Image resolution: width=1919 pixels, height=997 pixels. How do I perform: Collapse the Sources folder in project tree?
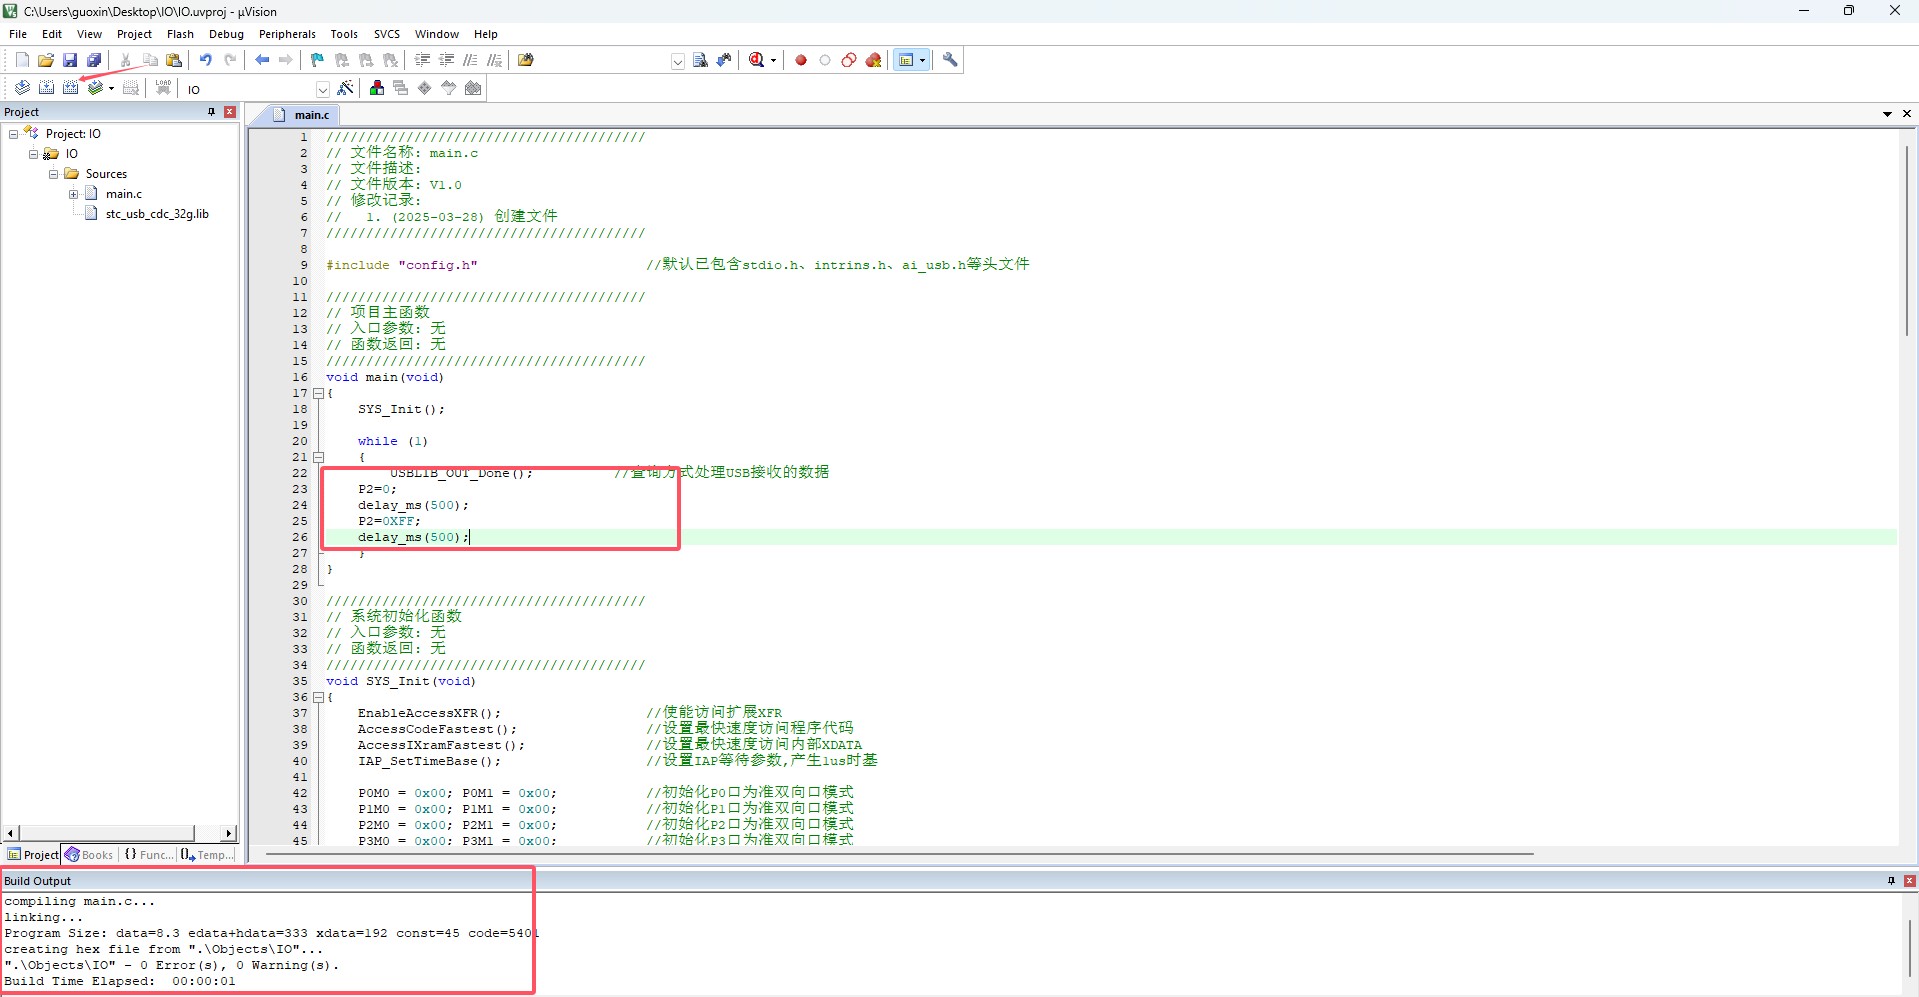pos(54,174)
